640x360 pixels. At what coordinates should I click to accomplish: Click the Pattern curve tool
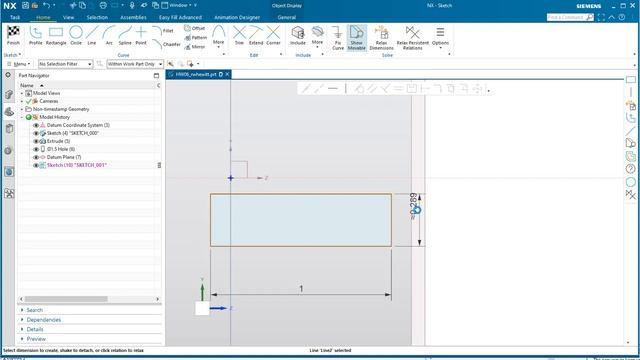point(196,38)
